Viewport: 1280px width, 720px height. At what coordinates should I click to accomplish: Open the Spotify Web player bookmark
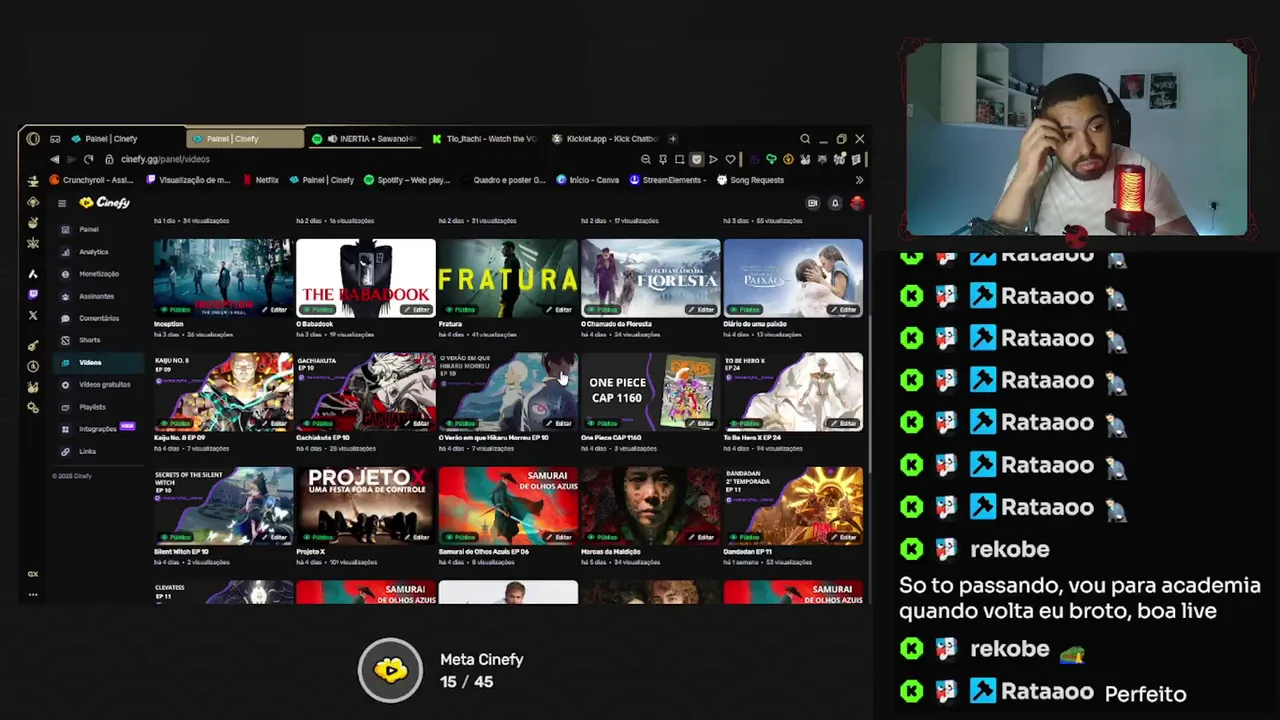[408, 180]
